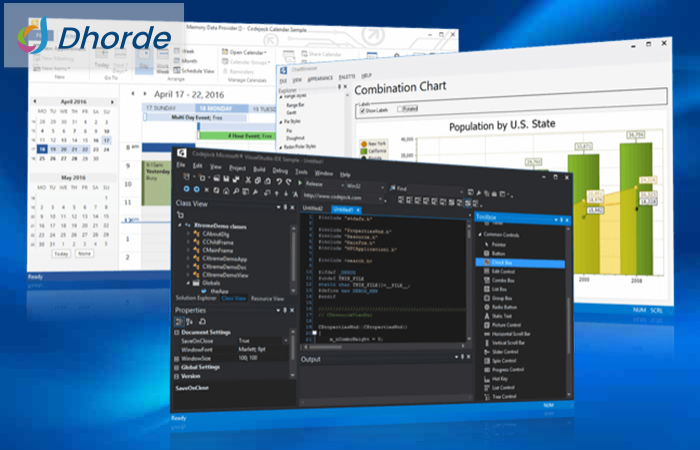700x450 pixels.
Task: Pin the Output panel
Action: (x=462, y=357)
